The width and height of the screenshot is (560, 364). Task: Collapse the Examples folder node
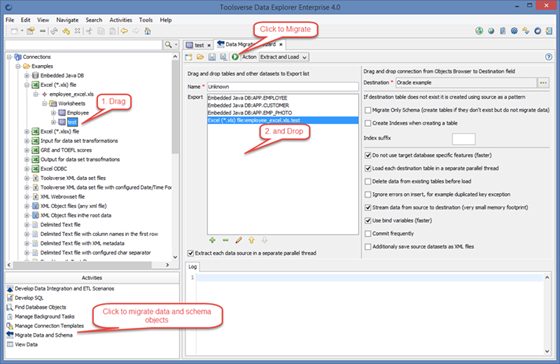pos(18,66)
